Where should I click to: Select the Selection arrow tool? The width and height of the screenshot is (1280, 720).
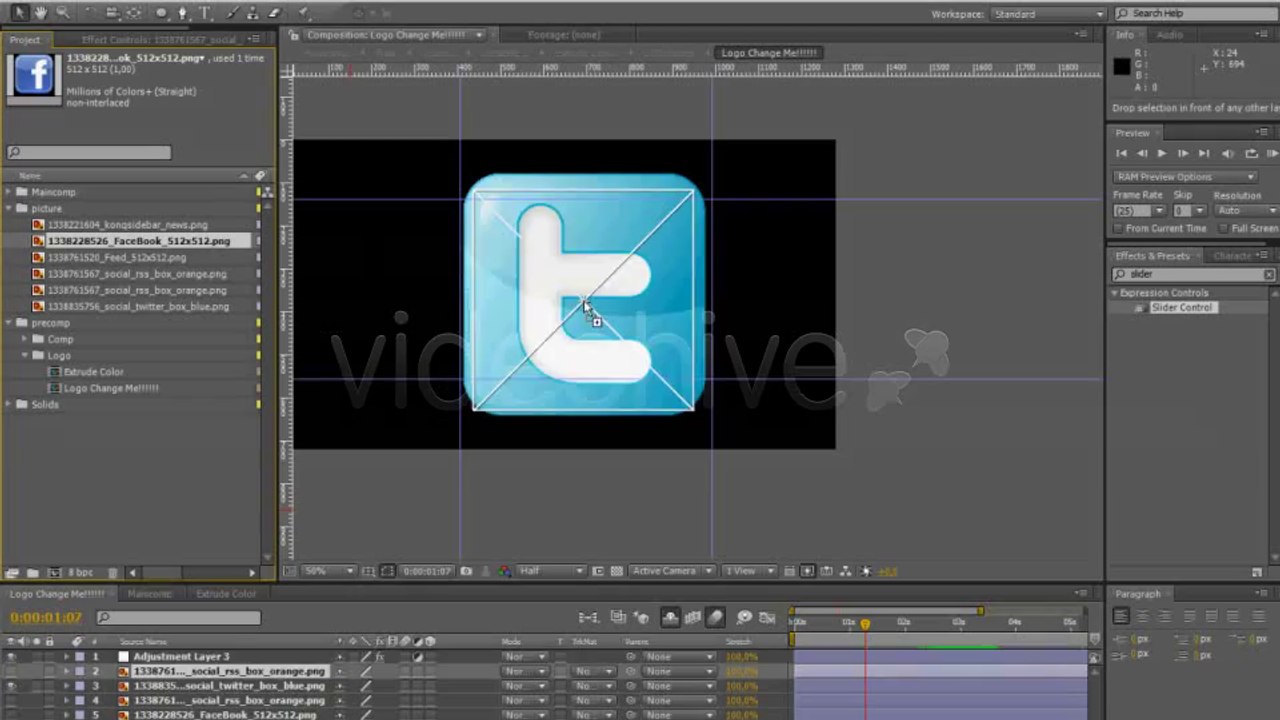(x=19, y=13)
